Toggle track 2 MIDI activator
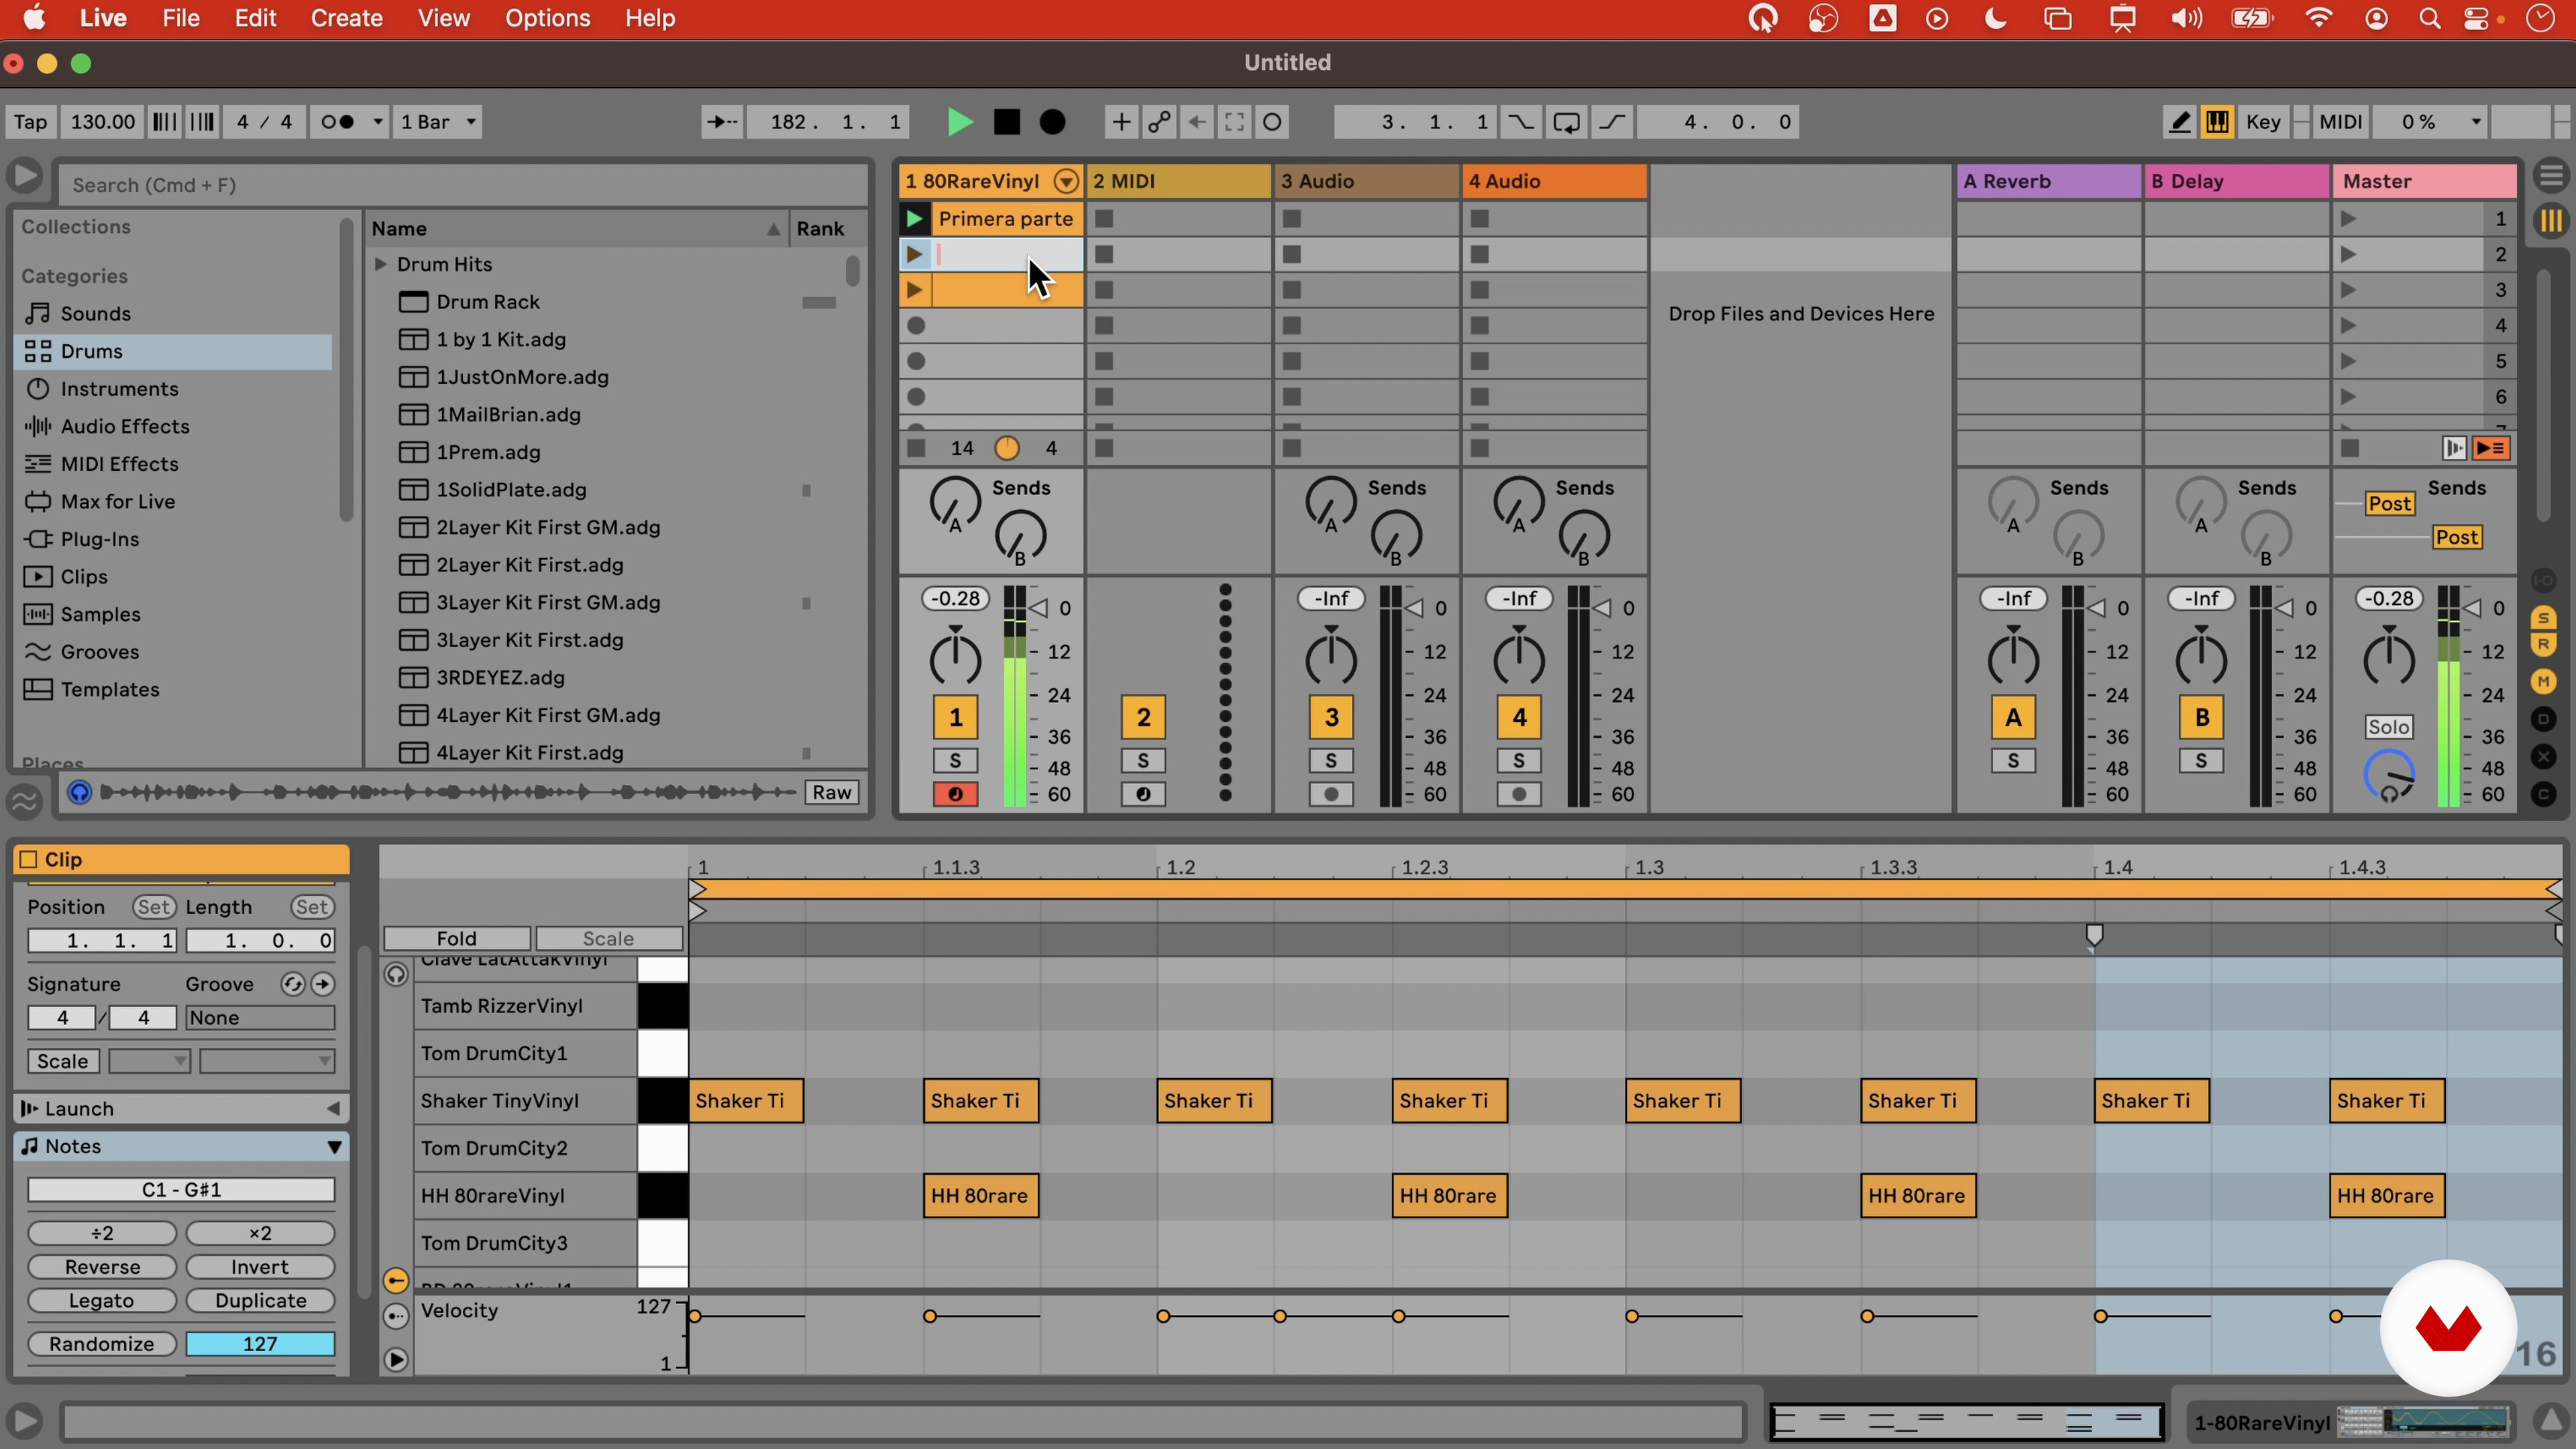Image resolution: width=2576 pixels, height=1449 pixels. tap(1143, 717)
